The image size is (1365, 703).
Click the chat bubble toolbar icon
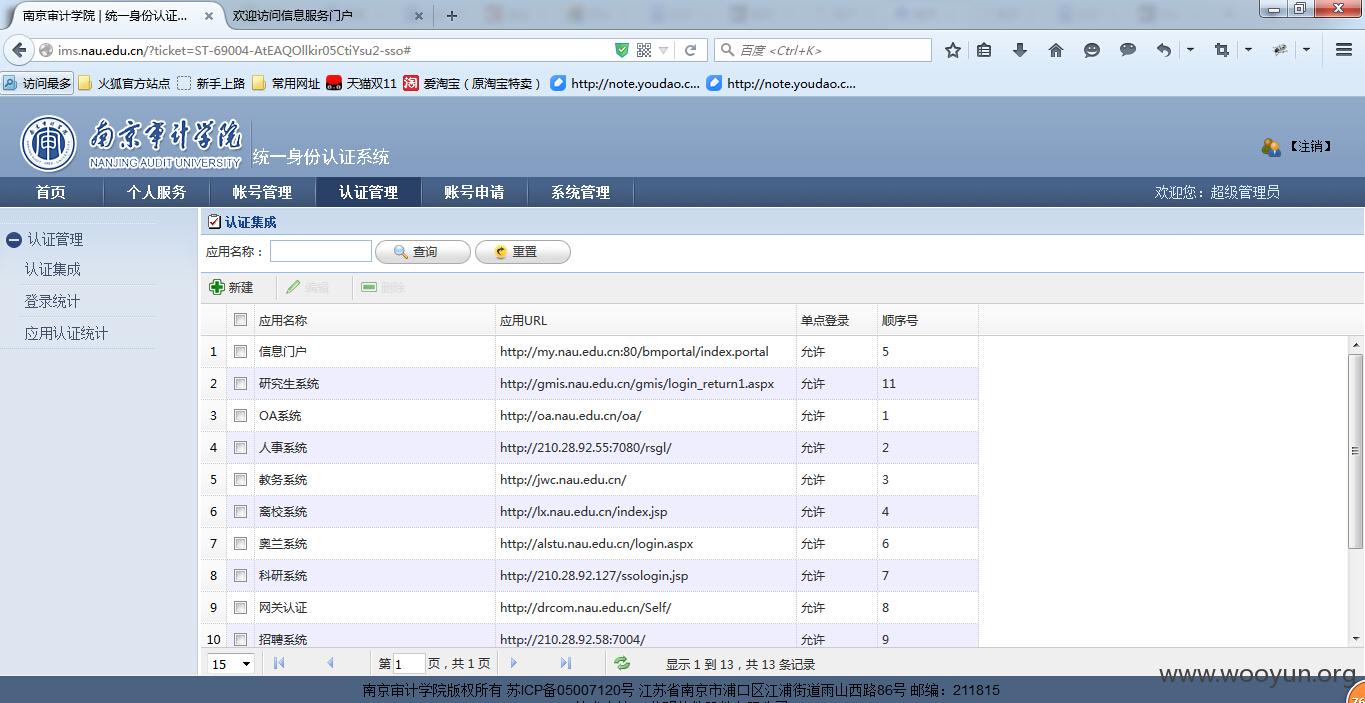pos(1128,50)
